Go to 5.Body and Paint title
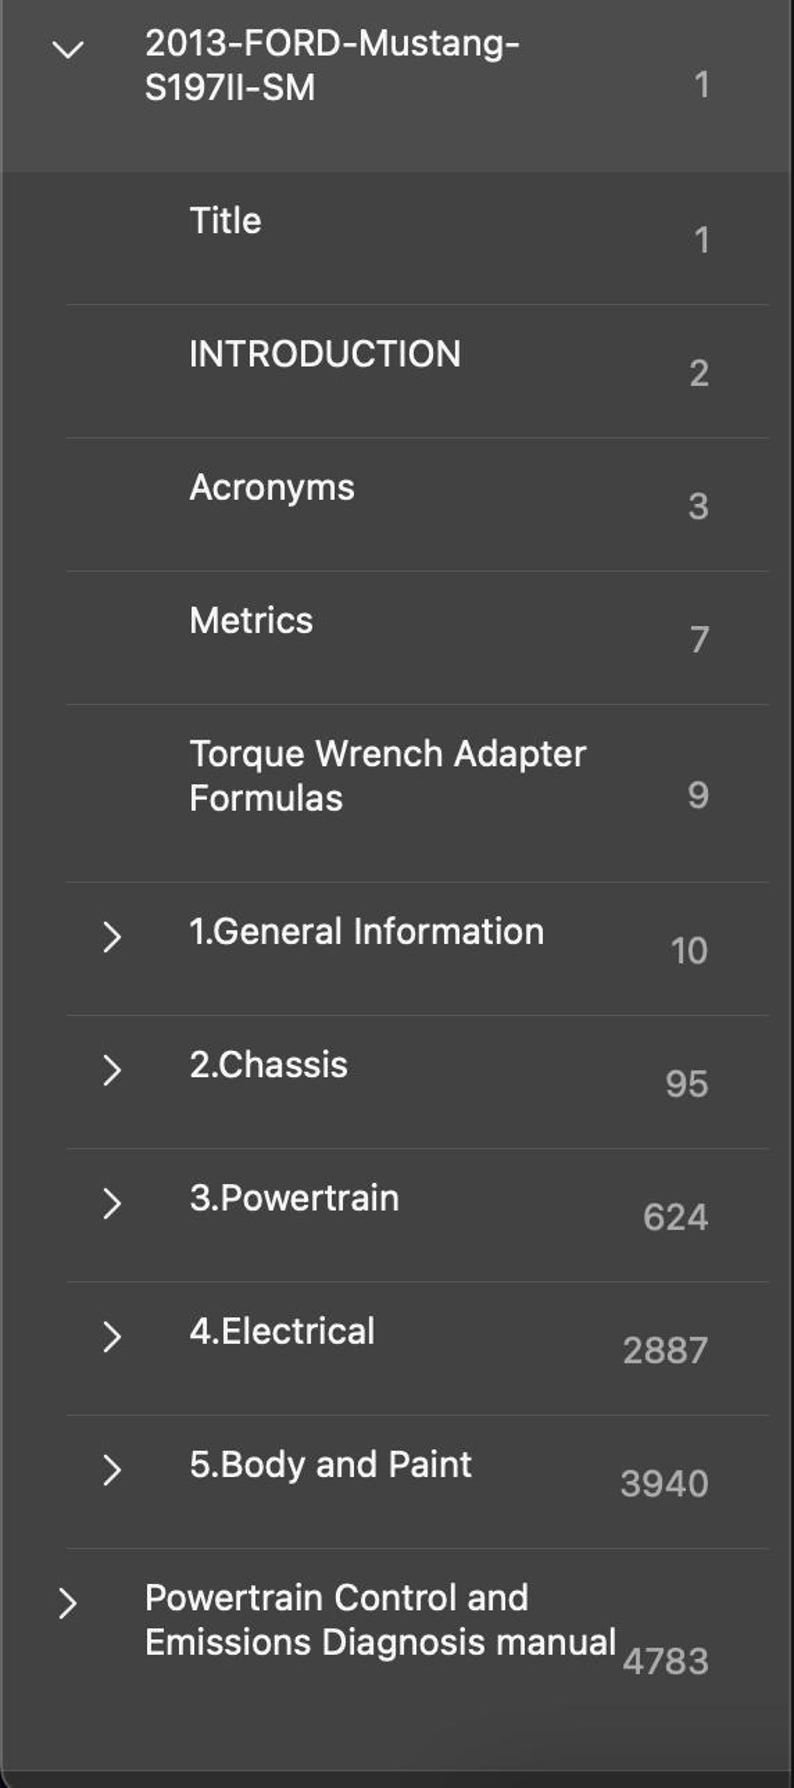 [330, 1465]
